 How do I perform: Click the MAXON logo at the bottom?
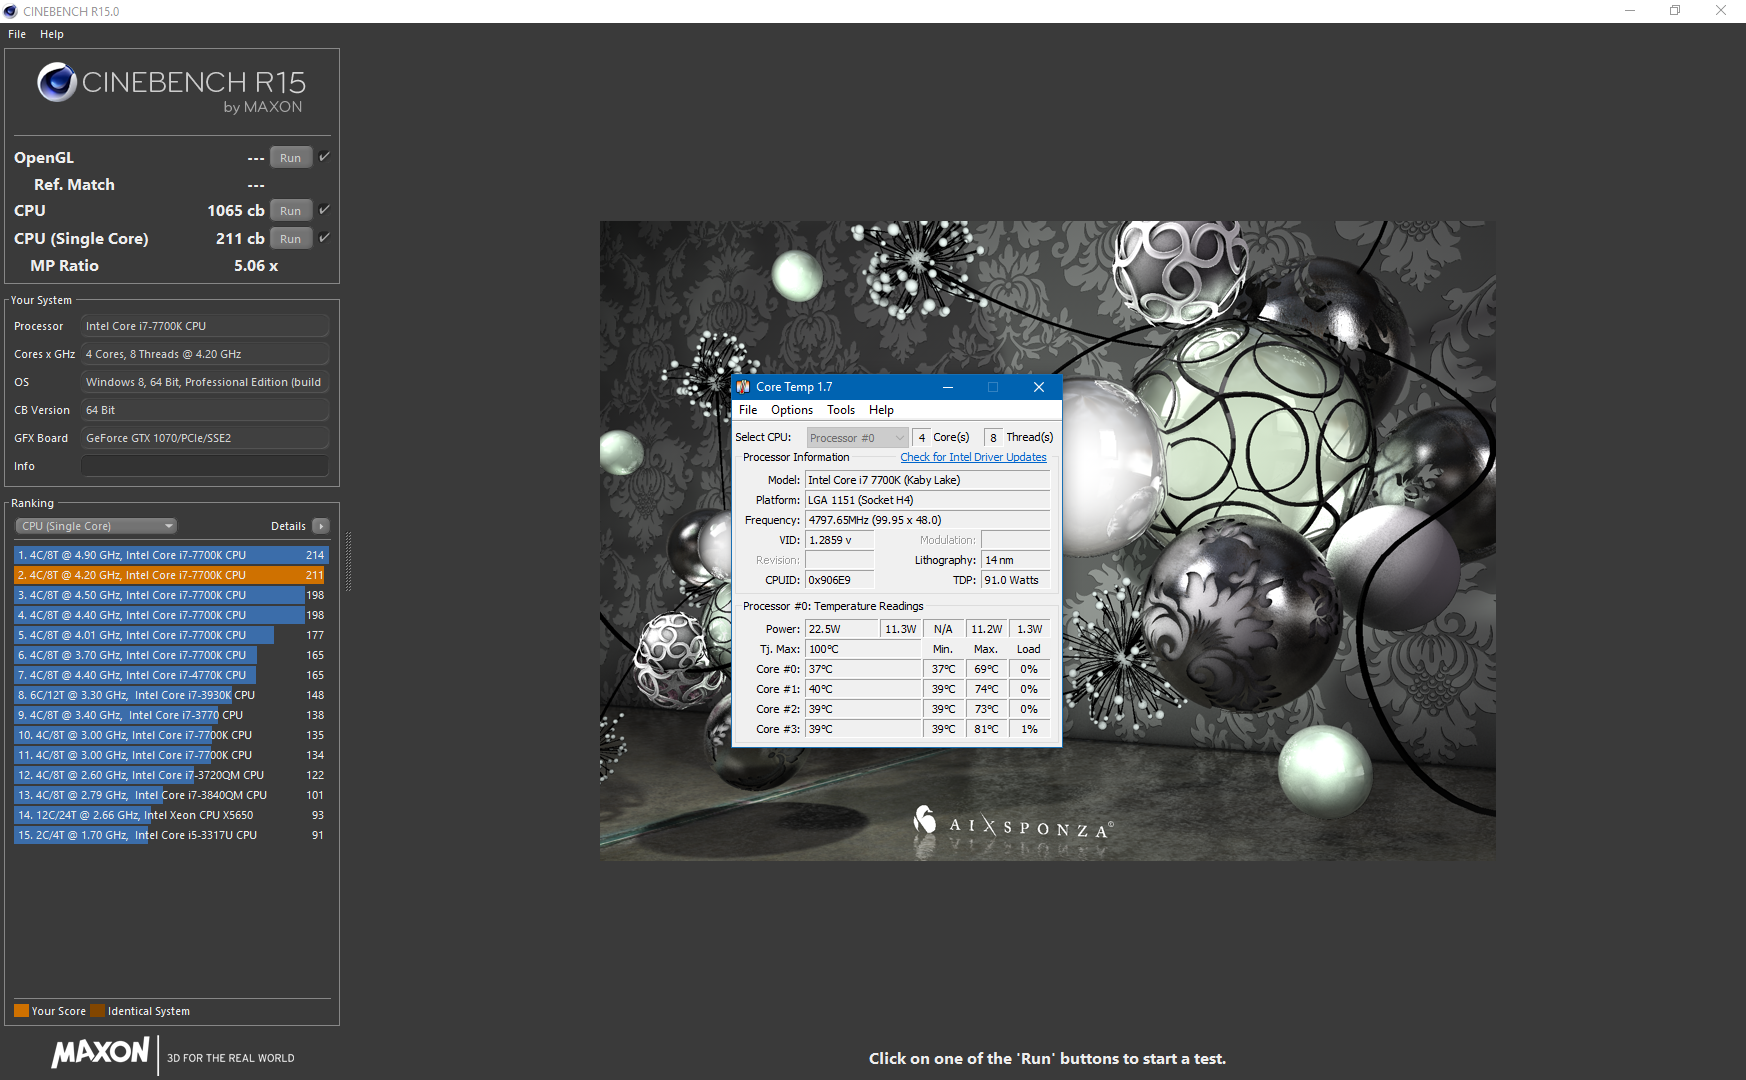(x=100, y=1052)
